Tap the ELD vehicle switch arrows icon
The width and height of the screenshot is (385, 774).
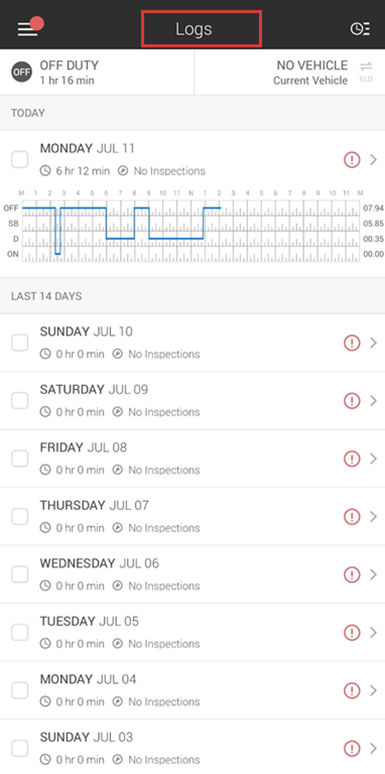pyautogui.click(x=366, y=71)
